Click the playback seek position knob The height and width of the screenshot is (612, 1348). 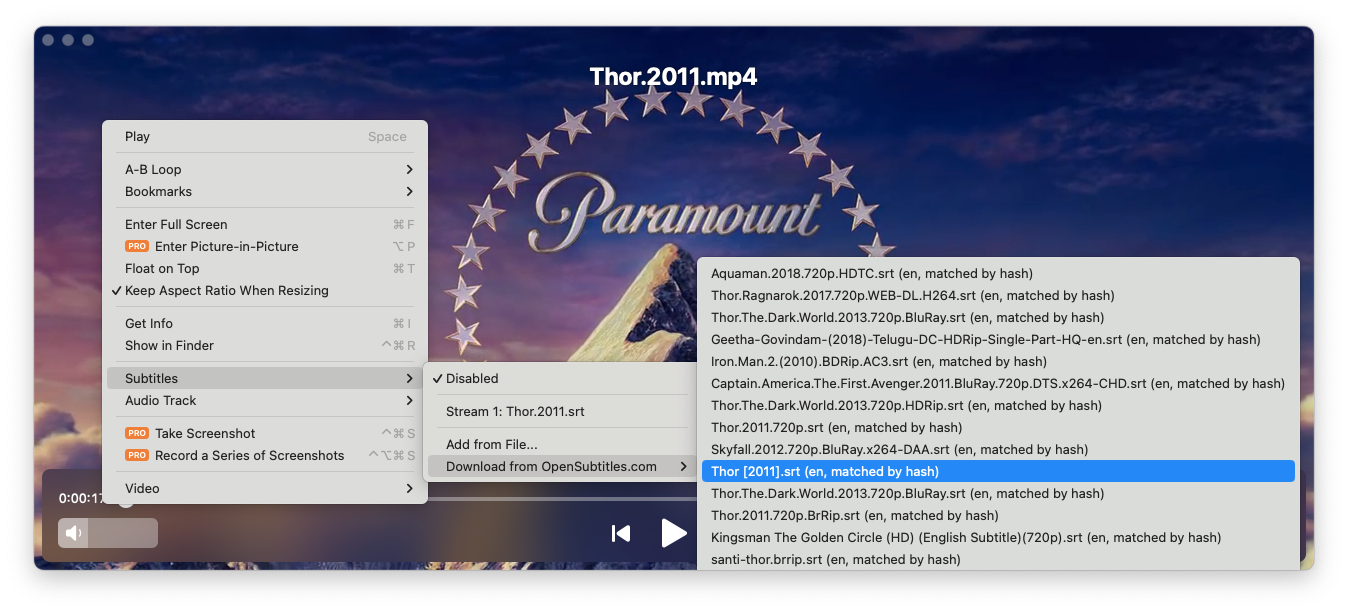pos(125,499)
